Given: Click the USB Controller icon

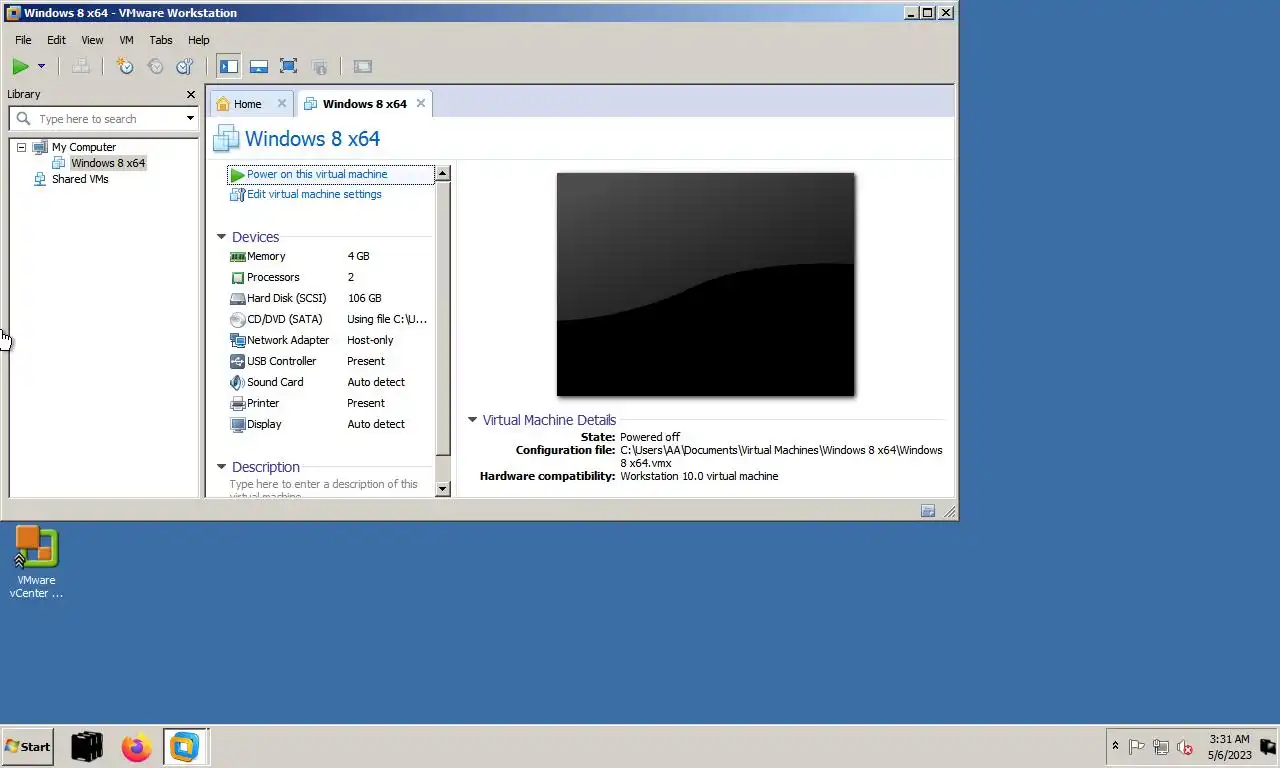Looking at the screenshot, I should tap(237, 362).
